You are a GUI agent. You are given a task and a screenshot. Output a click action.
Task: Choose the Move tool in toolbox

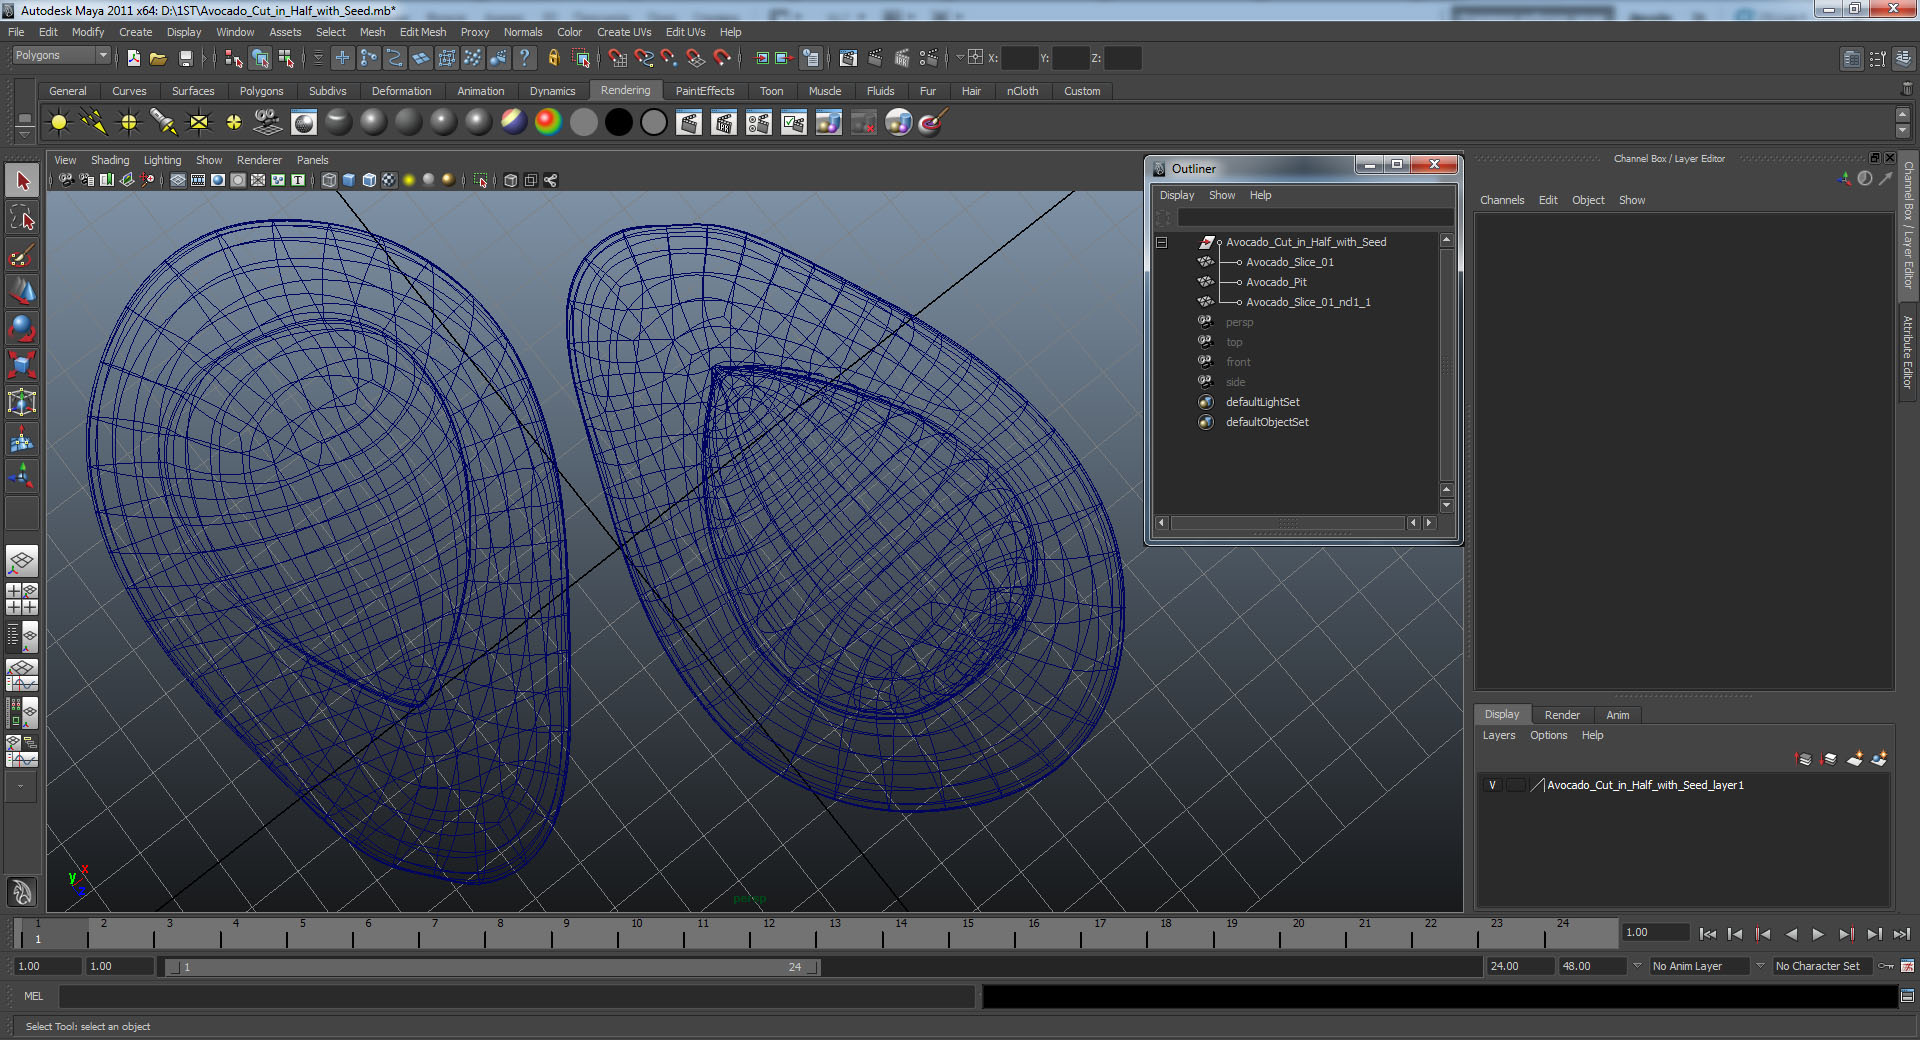(22, 292)
